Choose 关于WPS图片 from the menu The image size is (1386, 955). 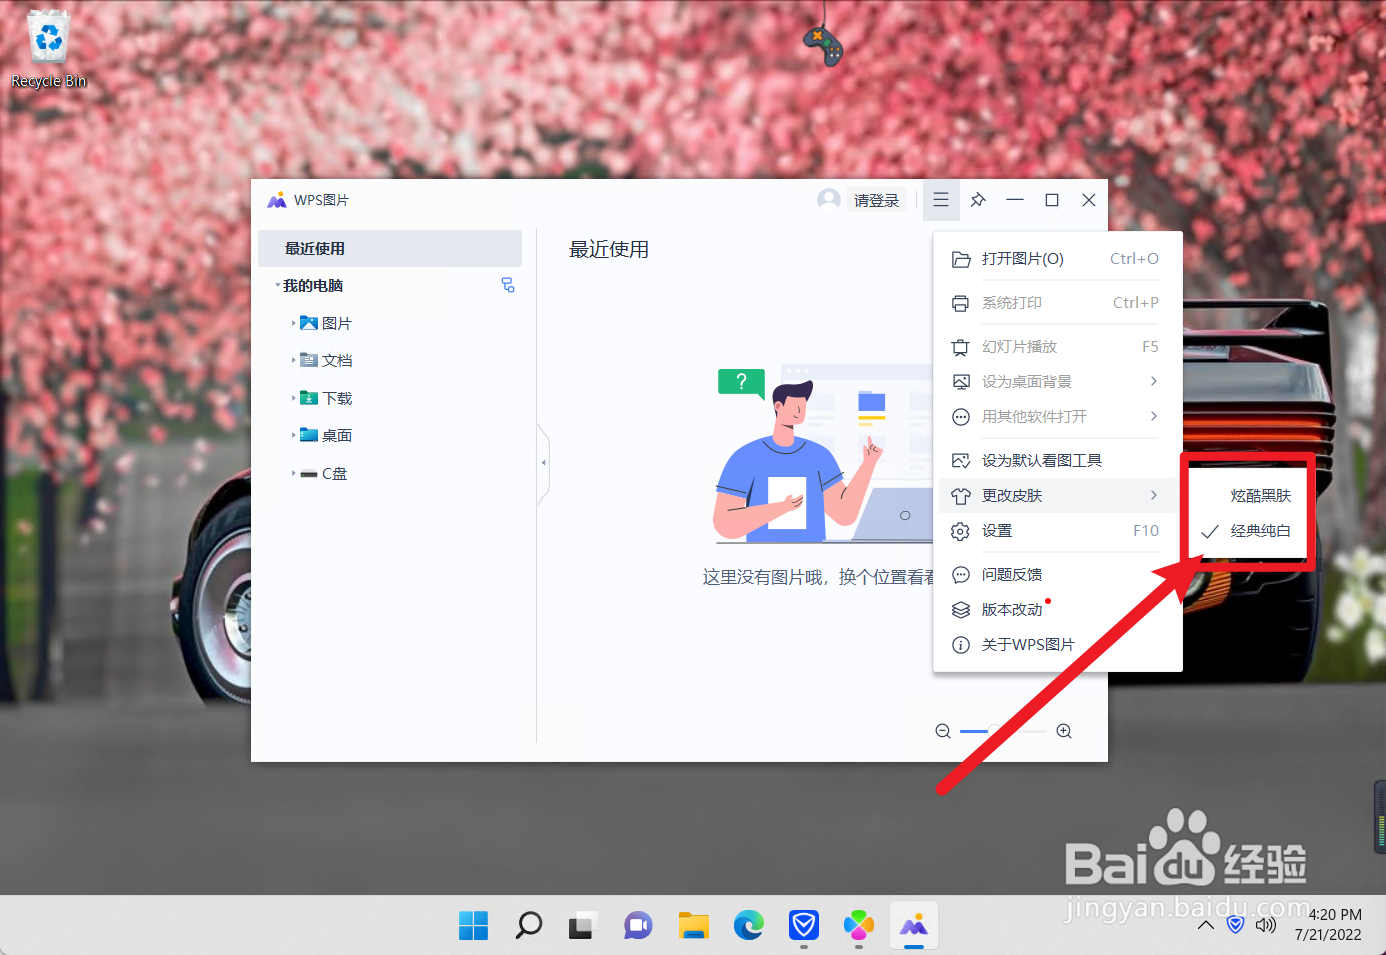(1057, 645)
